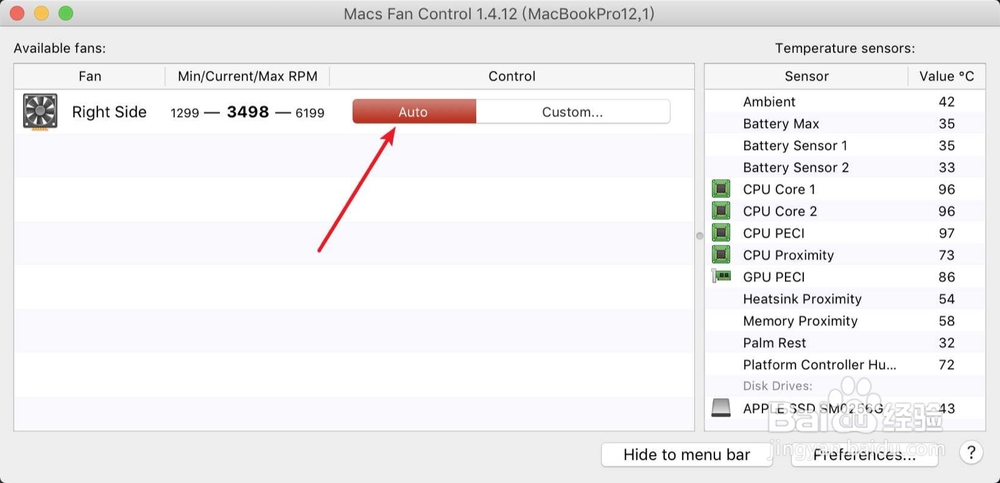
Task: Switch fan control to Custom...
Action: point(573,112)
